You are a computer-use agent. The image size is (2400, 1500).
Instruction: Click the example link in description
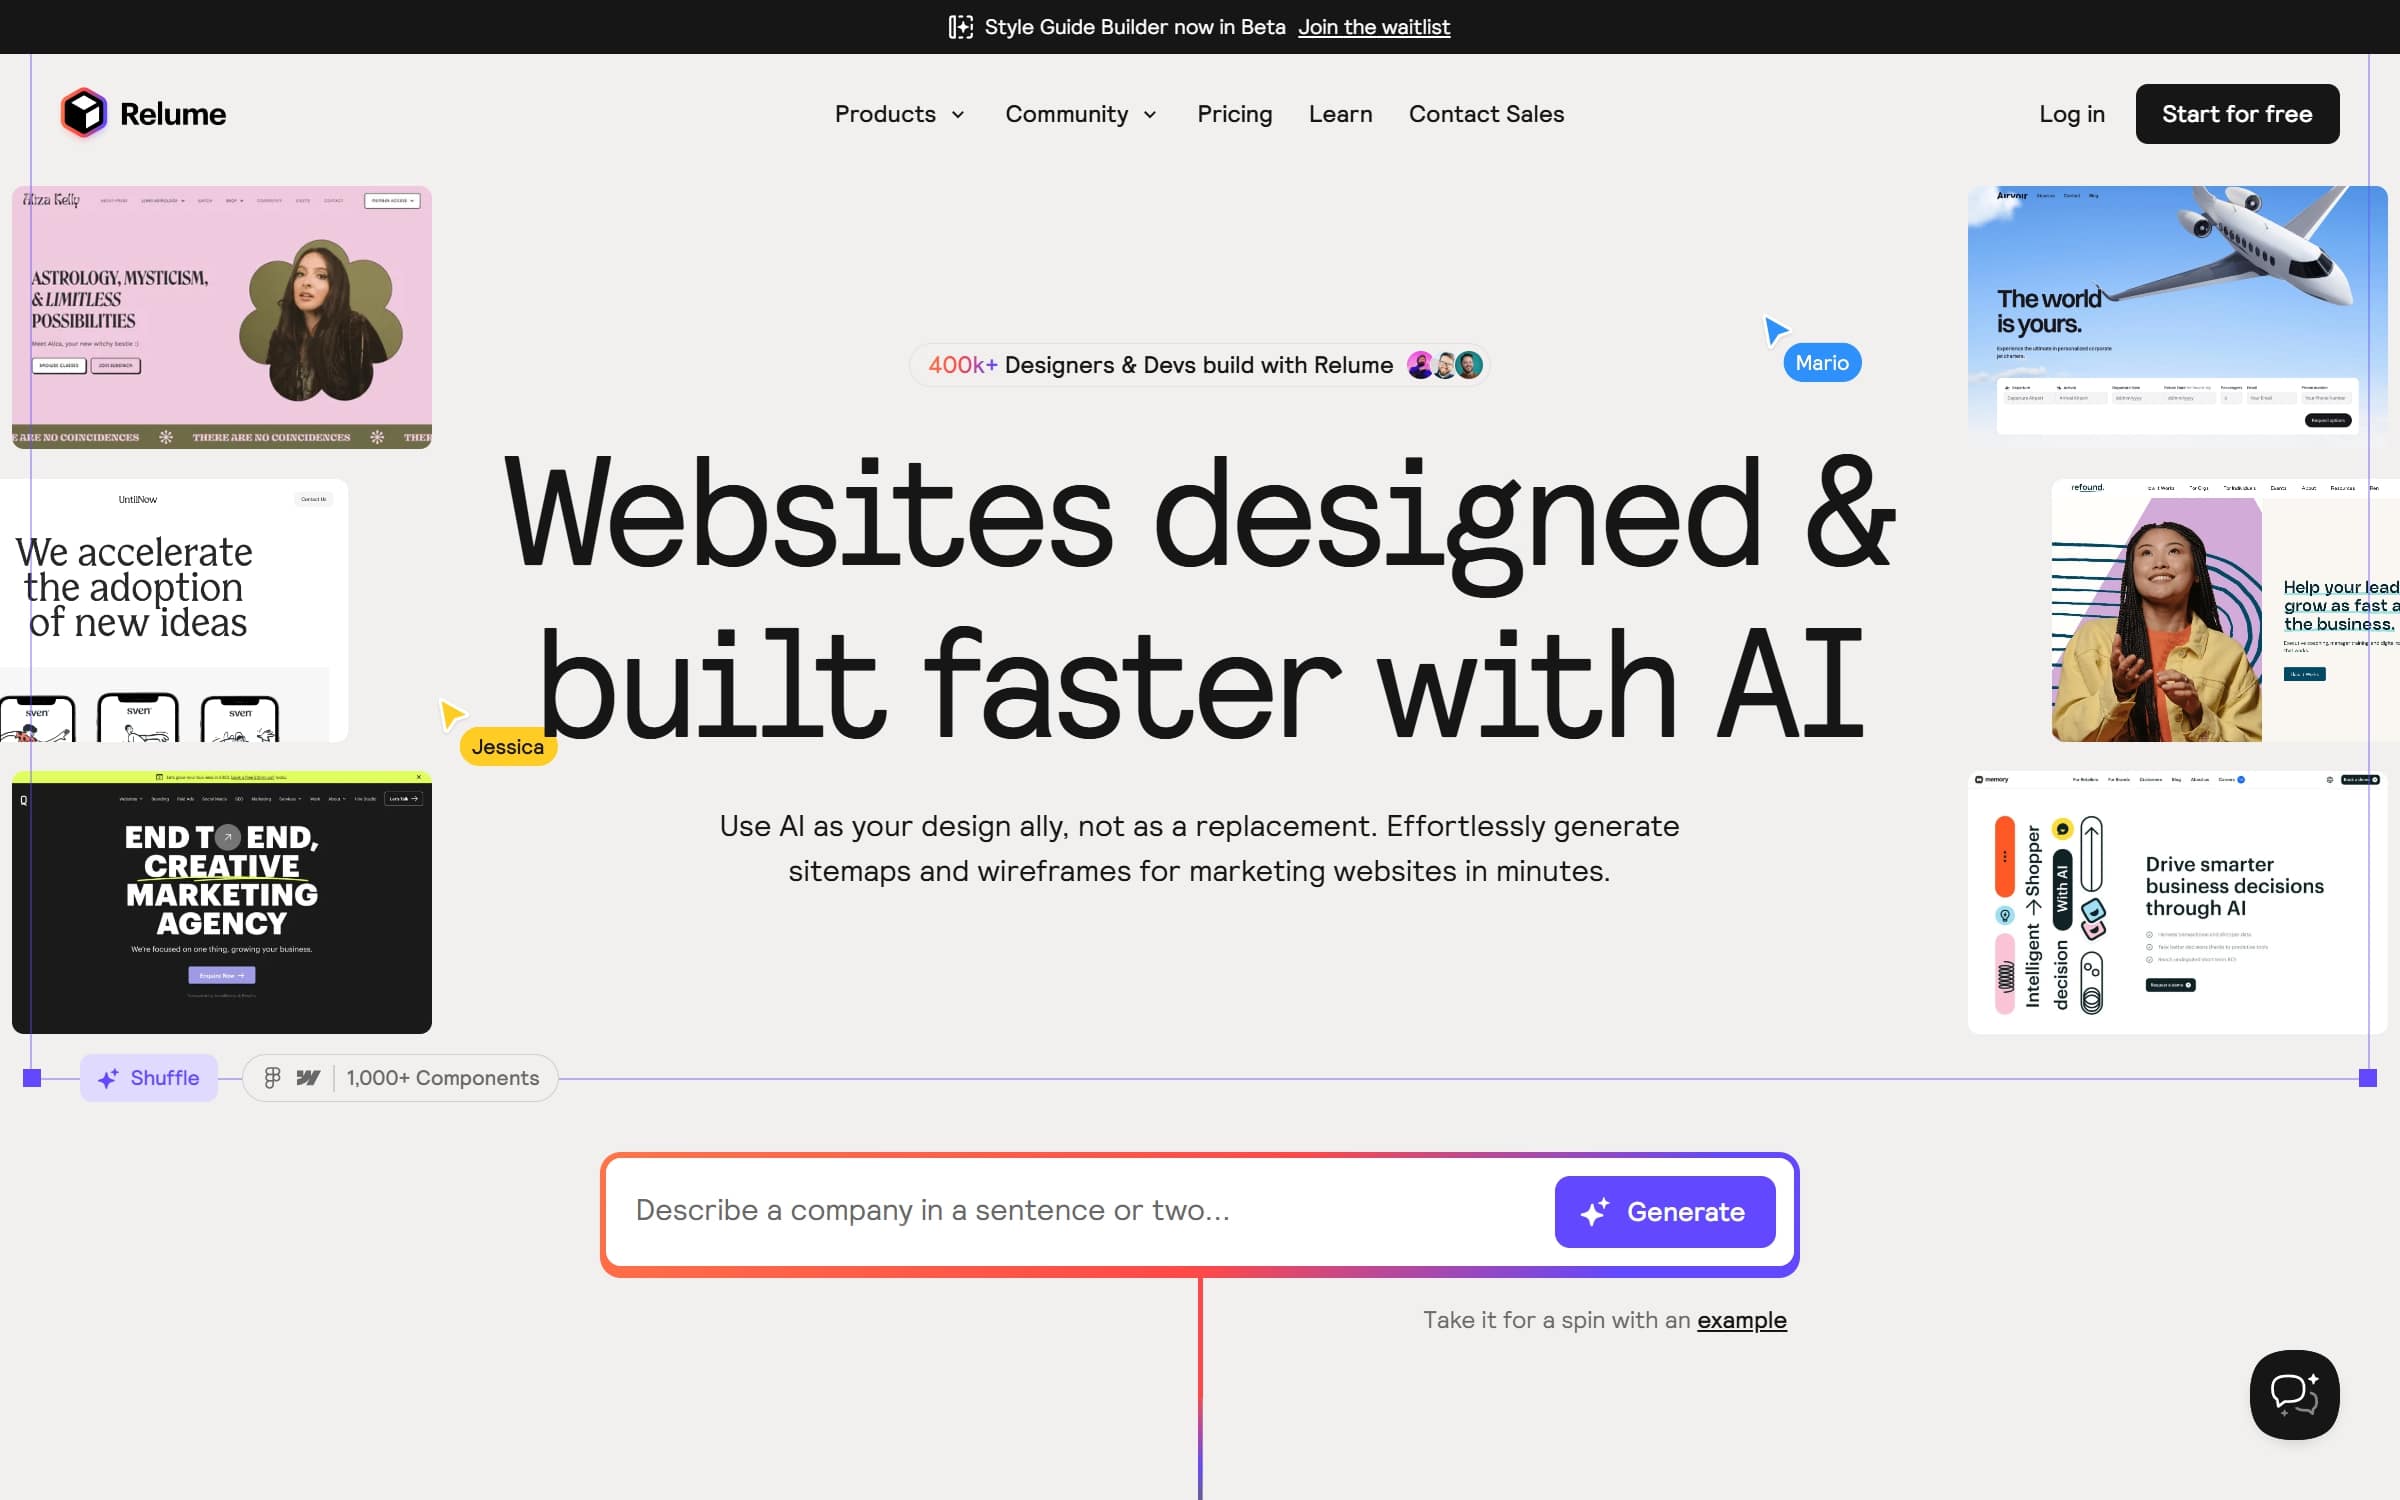coord(1742,1319)
